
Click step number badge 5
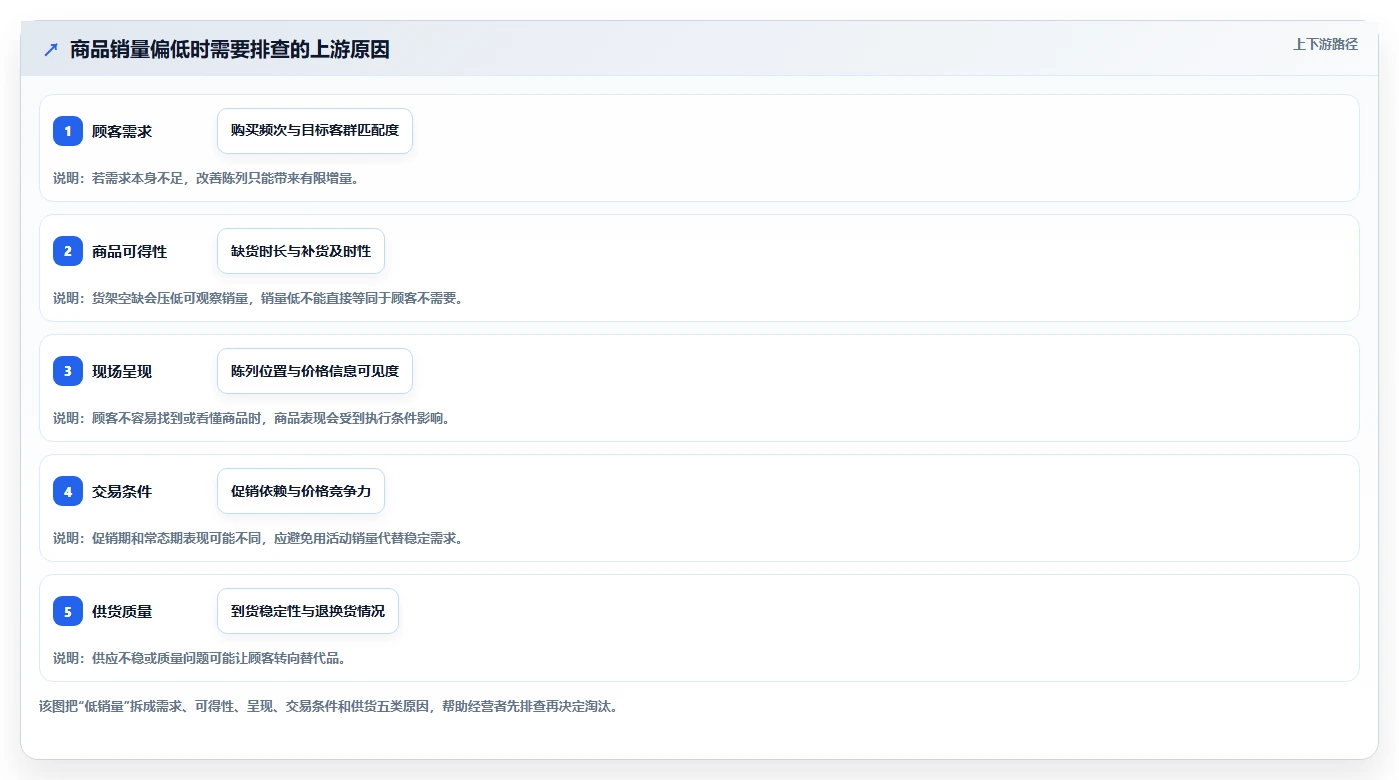[68, 611]
